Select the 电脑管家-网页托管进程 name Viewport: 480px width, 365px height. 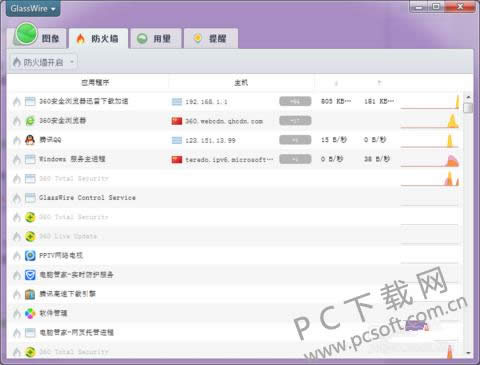[77, 332]
